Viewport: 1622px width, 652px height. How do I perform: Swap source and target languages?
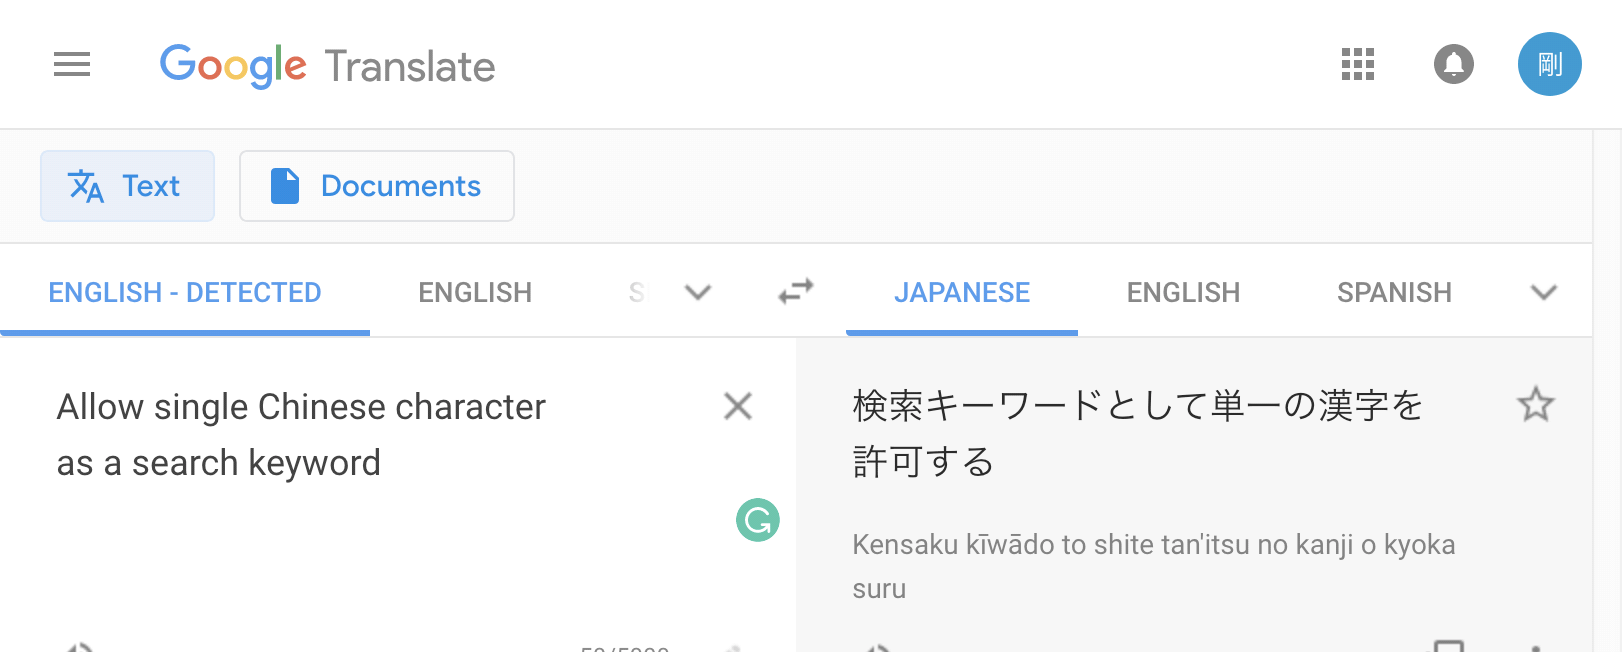(796, 292)
